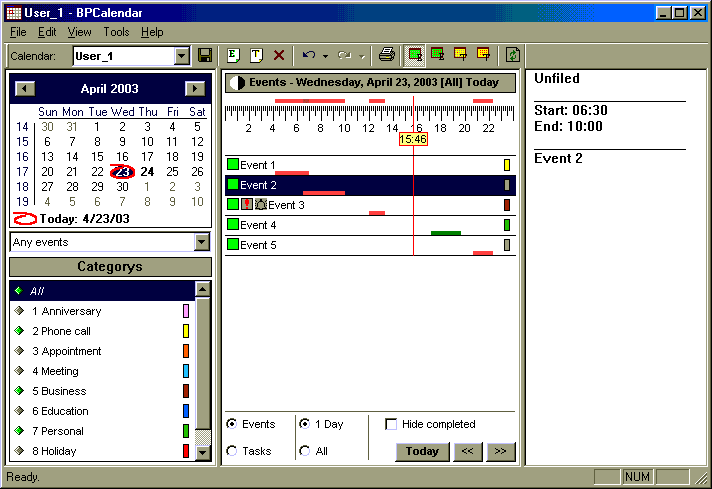Create a new task with the T page icon

pyautogui.click(x=256, y=55)
